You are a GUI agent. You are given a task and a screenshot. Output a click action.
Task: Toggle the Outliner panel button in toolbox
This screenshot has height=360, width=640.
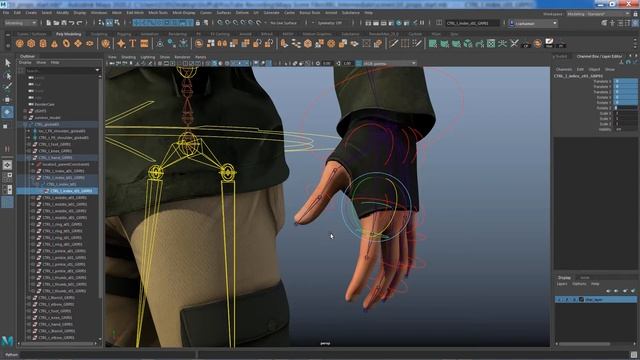point(7,202)
